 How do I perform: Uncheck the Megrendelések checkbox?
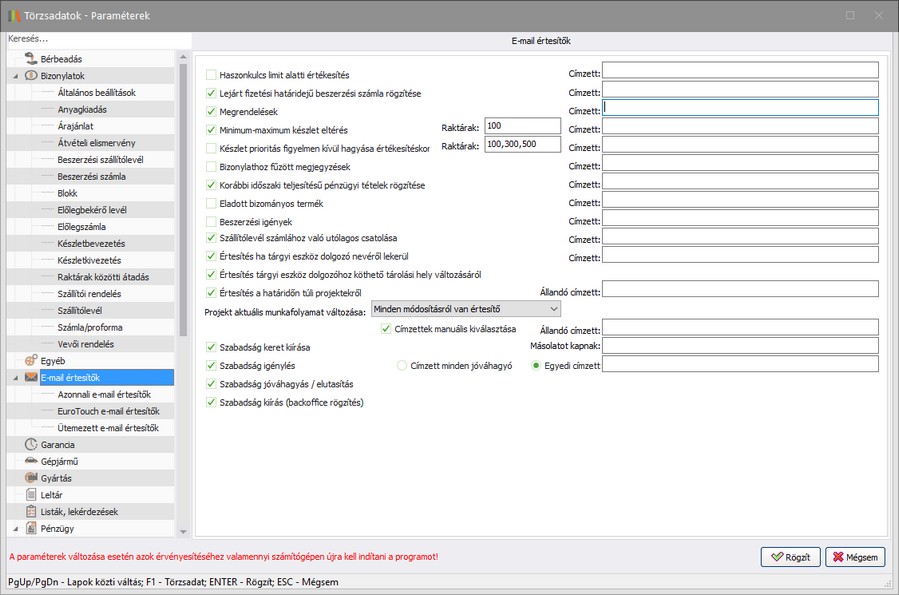(211, 111)
